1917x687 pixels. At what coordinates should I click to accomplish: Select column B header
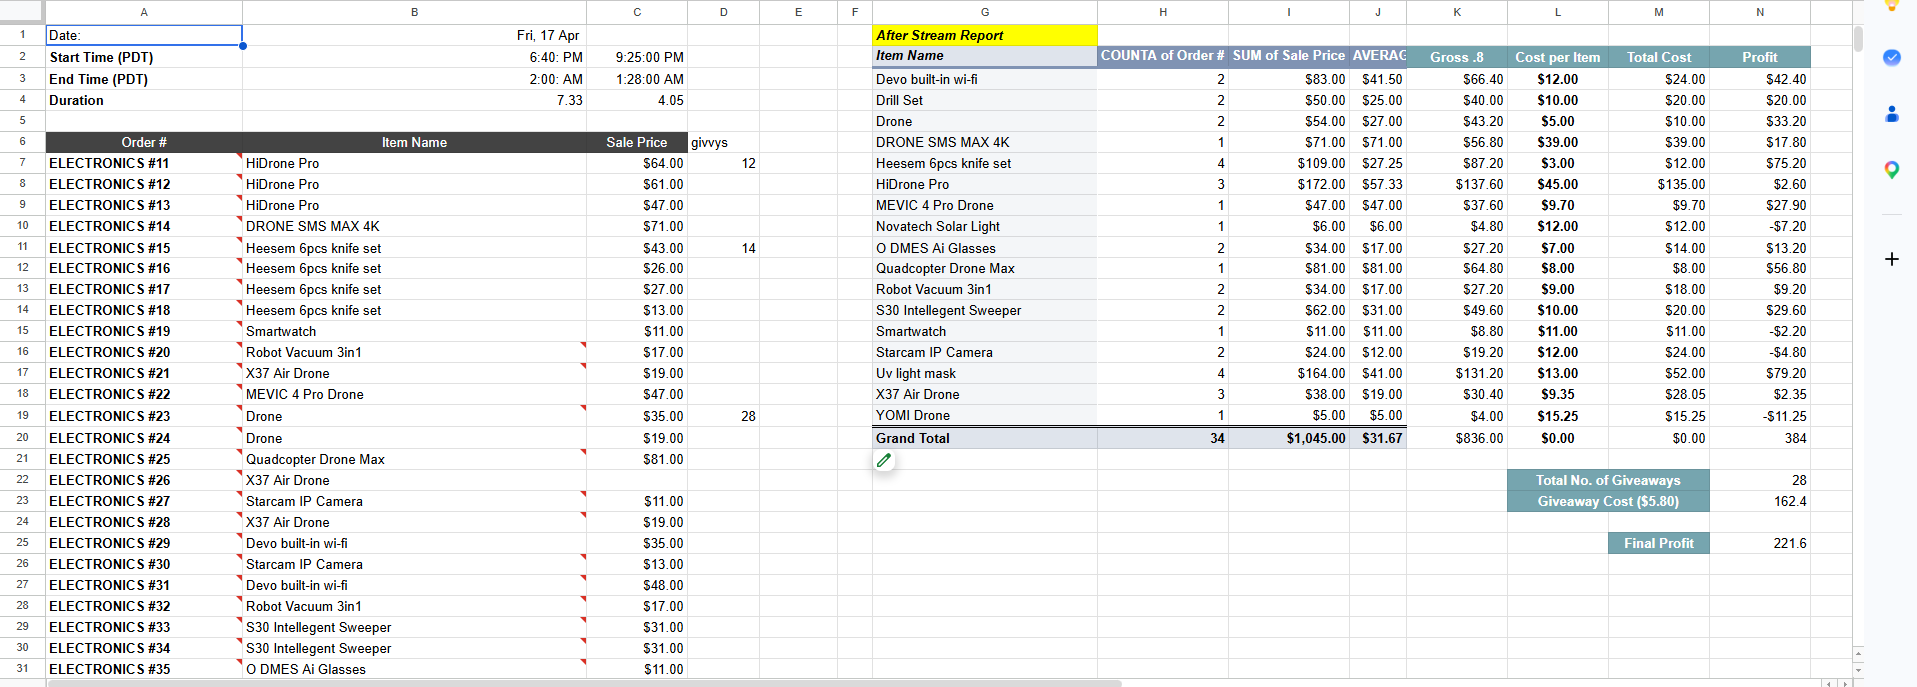click(x=414, y=12)
